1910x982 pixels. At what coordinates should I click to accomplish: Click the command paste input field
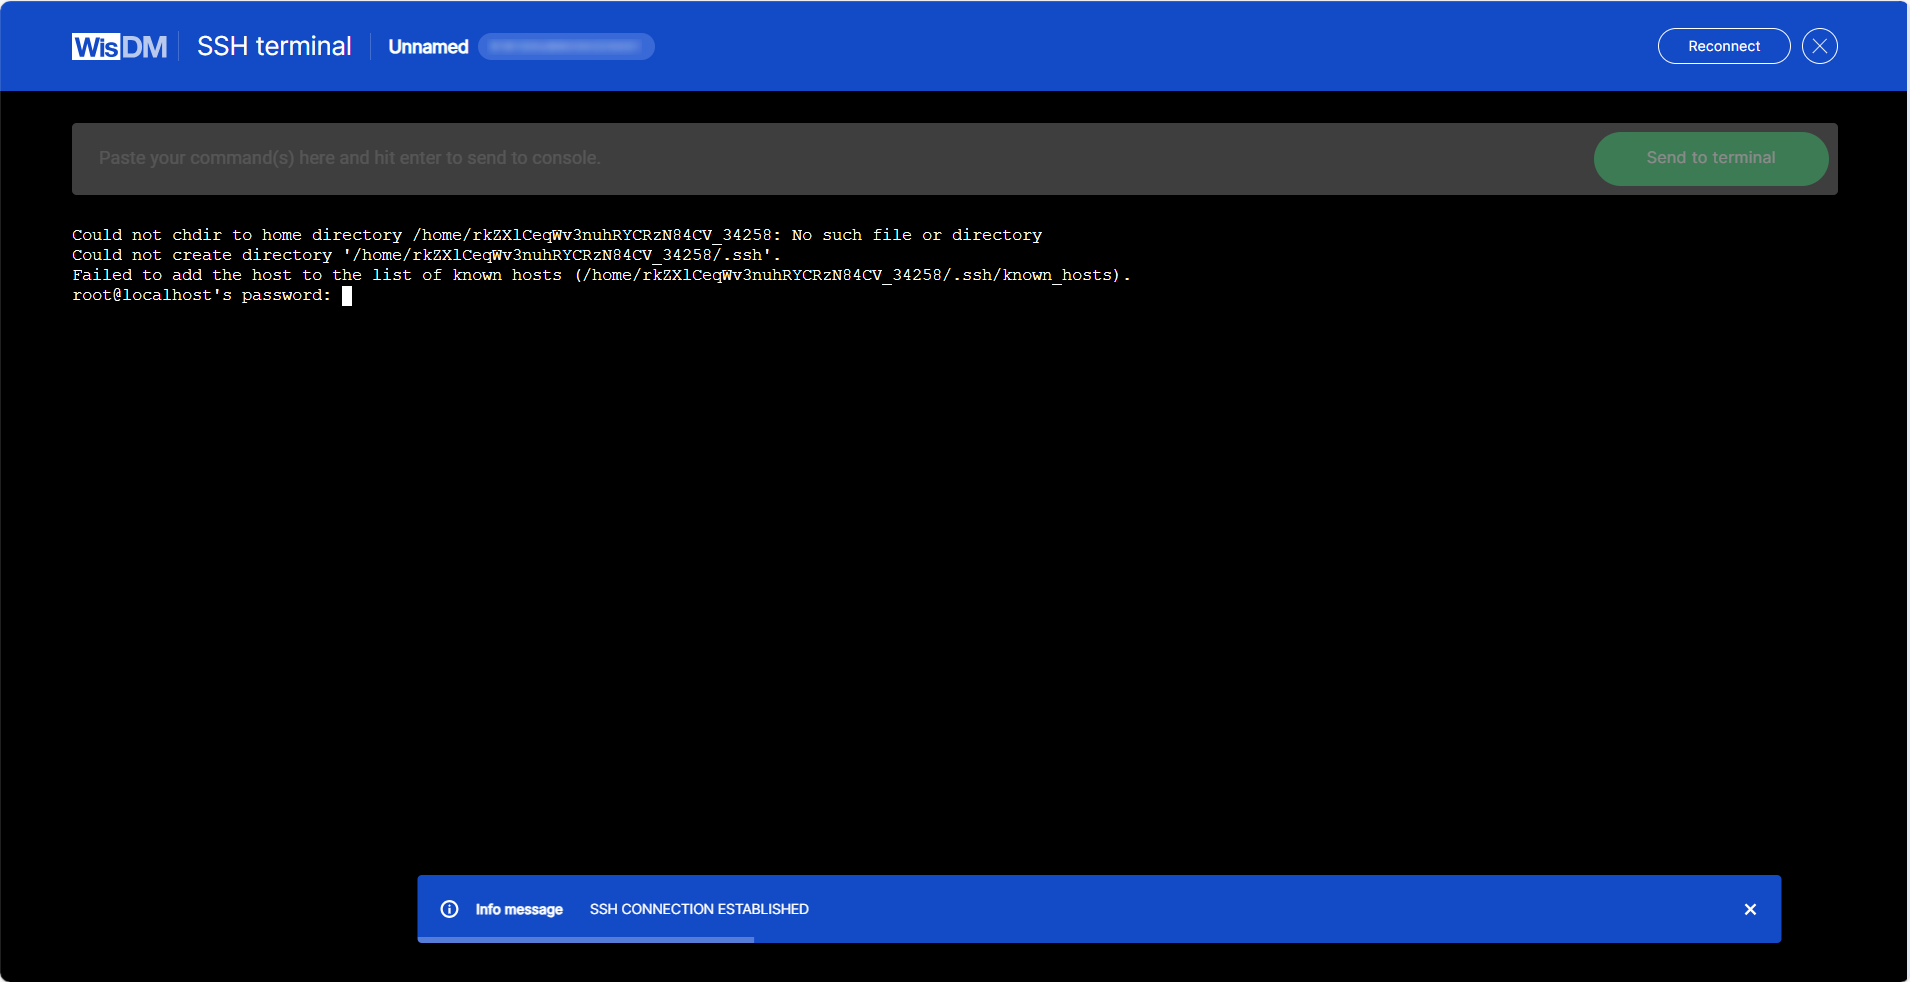coord(800,158)
